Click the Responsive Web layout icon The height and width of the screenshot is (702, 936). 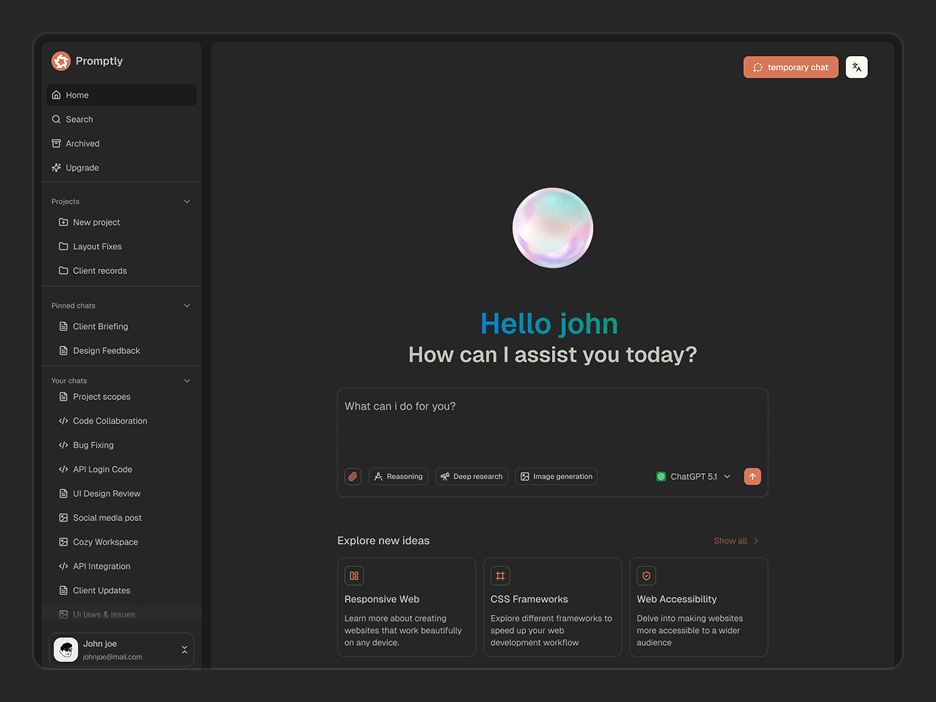354,576
